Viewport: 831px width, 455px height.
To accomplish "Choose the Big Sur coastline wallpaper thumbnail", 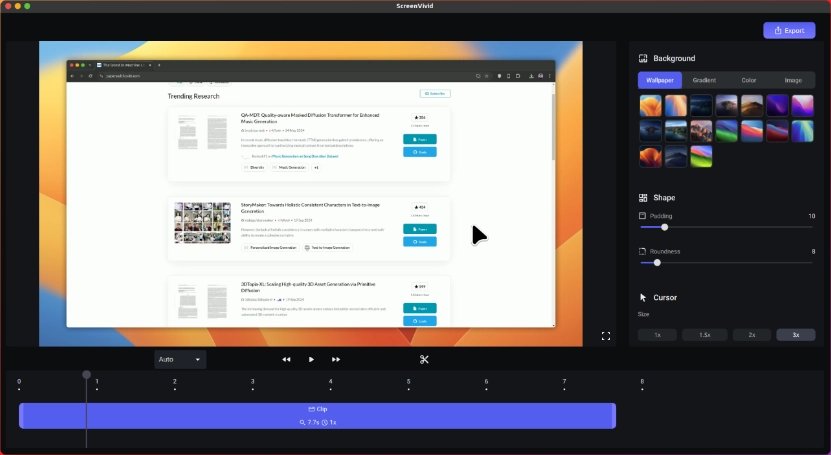I will coord(676,131).
